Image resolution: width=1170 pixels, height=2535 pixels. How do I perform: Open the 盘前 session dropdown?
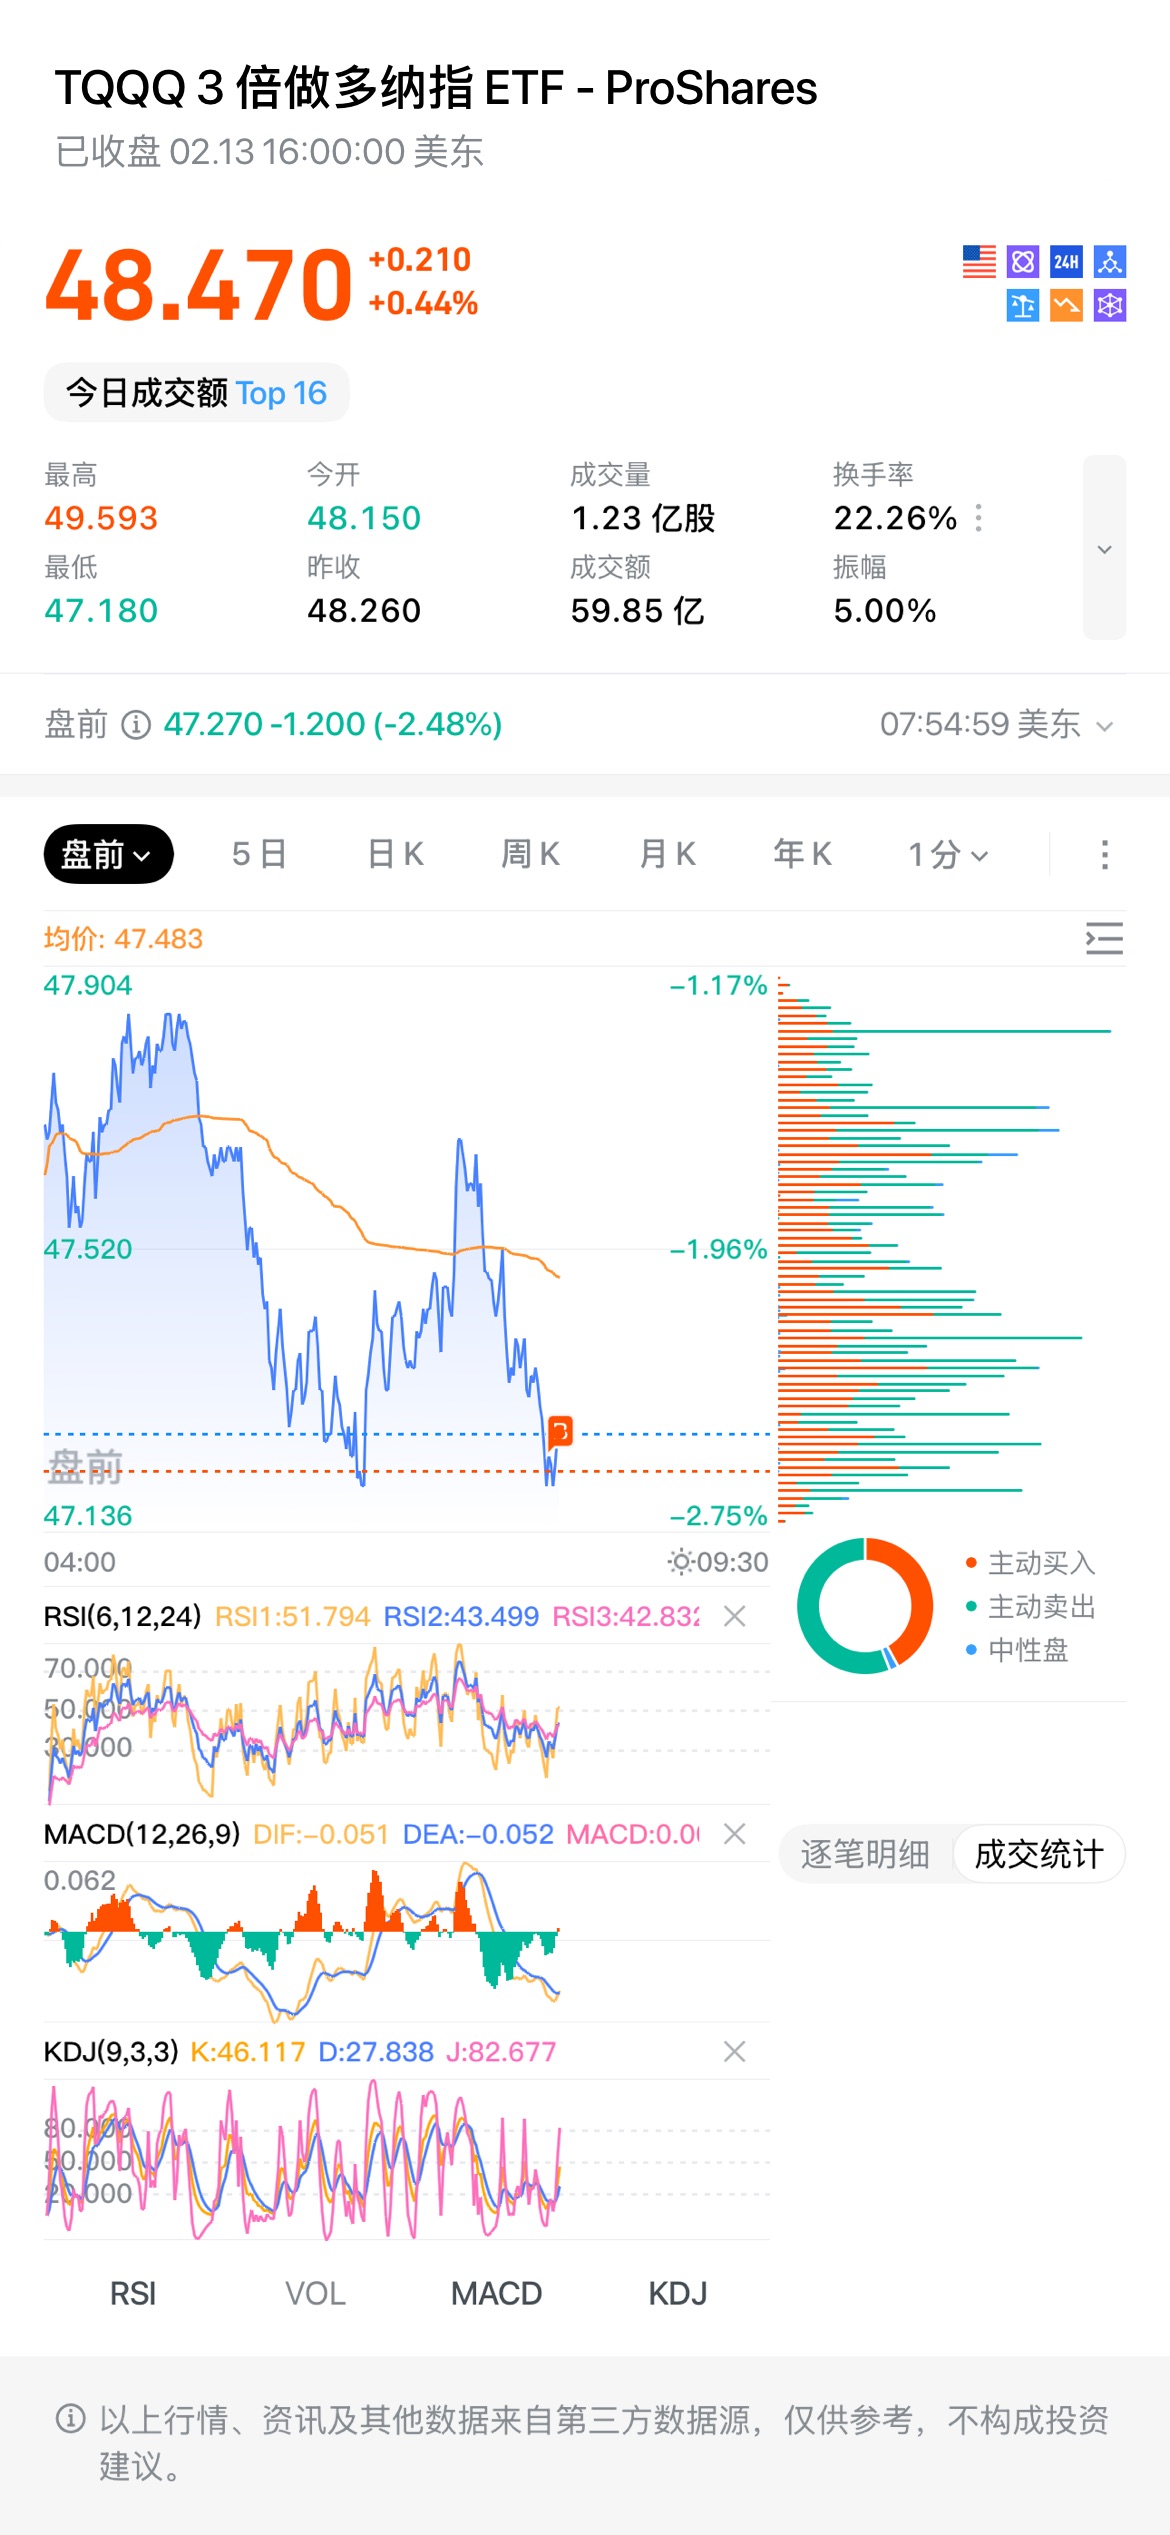108,854
